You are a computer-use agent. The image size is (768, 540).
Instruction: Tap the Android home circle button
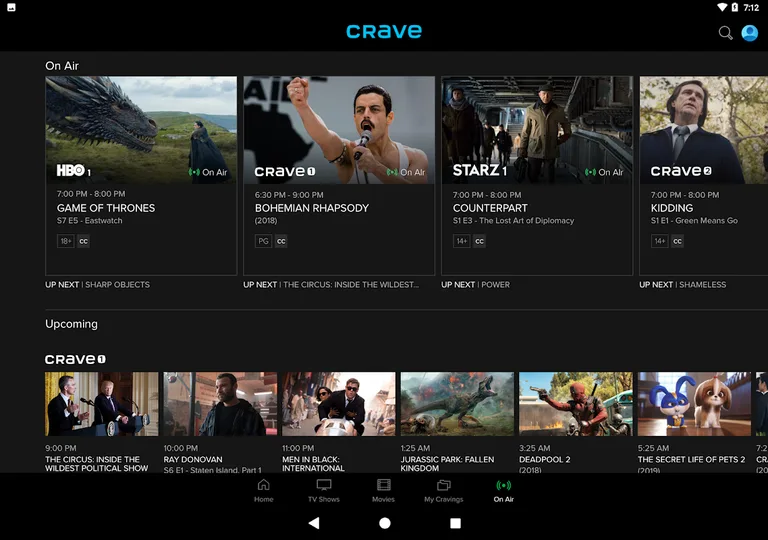(385, 523)
